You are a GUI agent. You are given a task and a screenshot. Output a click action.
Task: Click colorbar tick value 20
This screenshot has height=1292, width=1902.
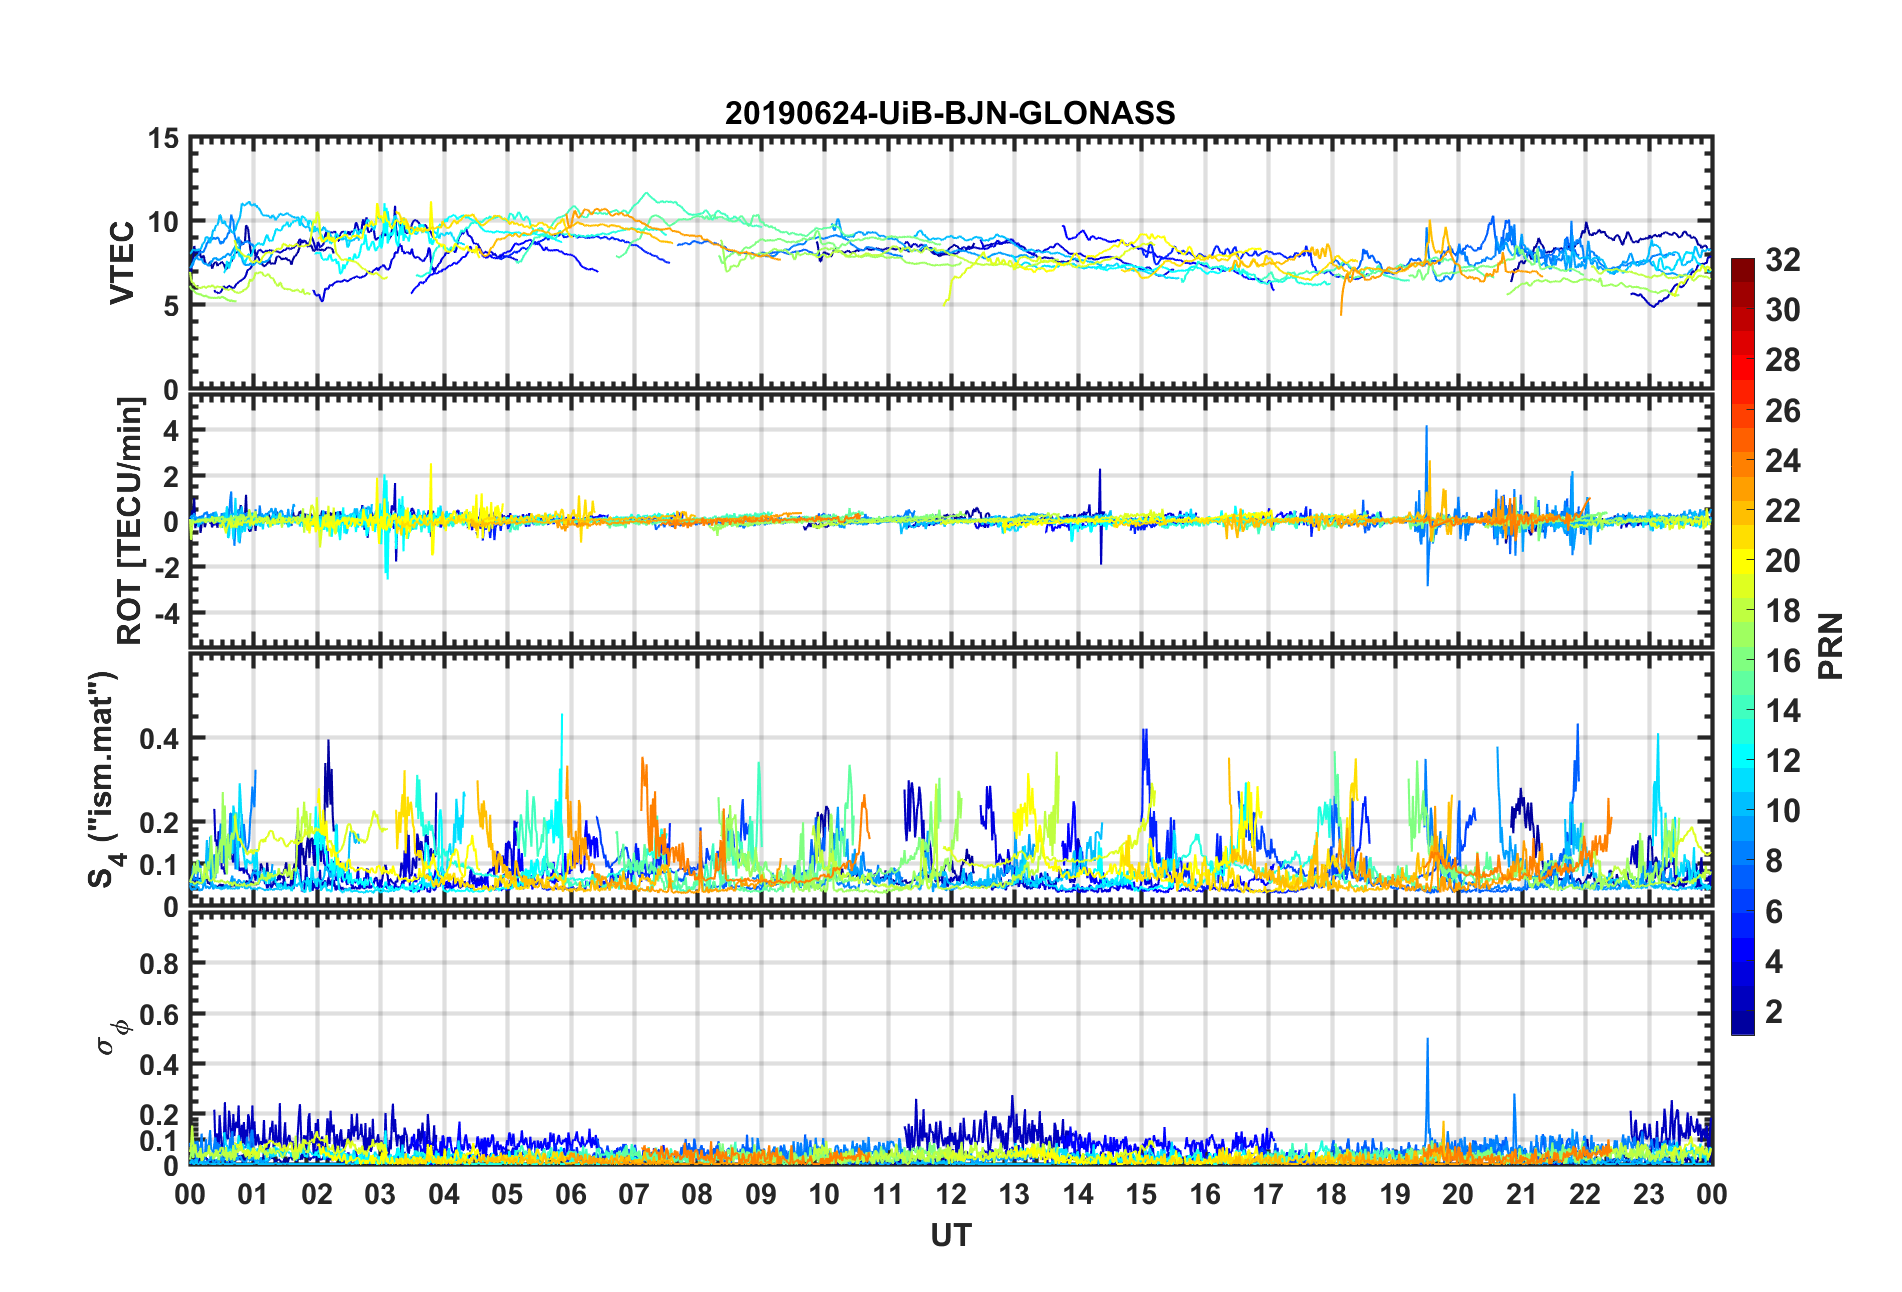[1782, 561]
